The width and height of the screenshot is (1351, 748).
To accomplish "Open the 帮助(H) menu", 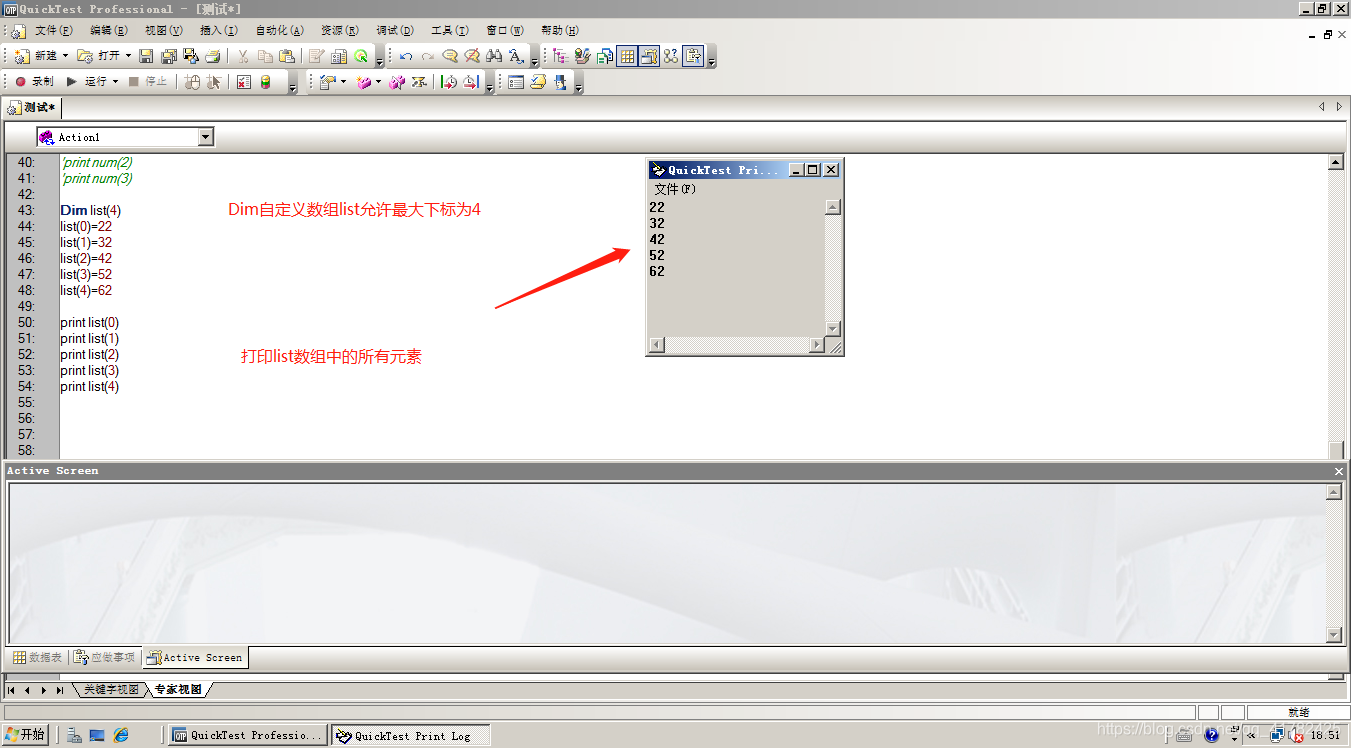I will [x=560, y=31].
